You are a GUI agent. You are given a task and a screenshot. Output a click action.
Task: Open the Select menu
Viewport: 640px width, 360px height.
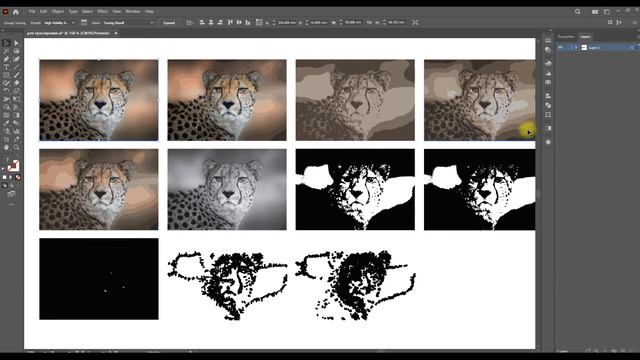(x=87, y=11)
